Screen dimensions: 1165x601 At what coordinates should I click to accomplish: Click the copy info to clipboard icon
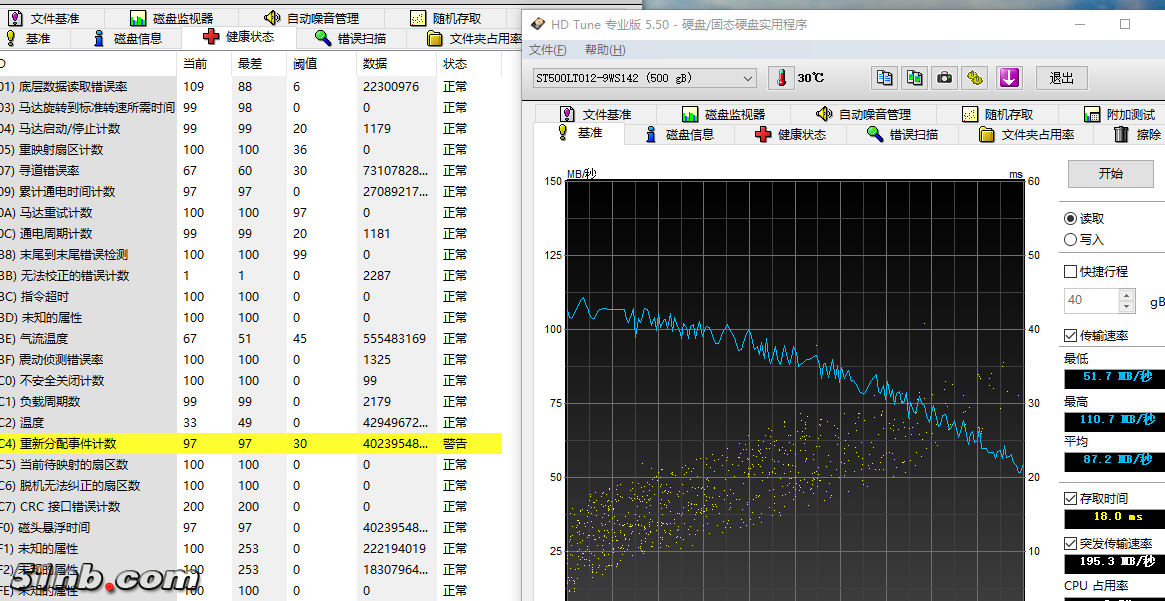tap(884, 78)
